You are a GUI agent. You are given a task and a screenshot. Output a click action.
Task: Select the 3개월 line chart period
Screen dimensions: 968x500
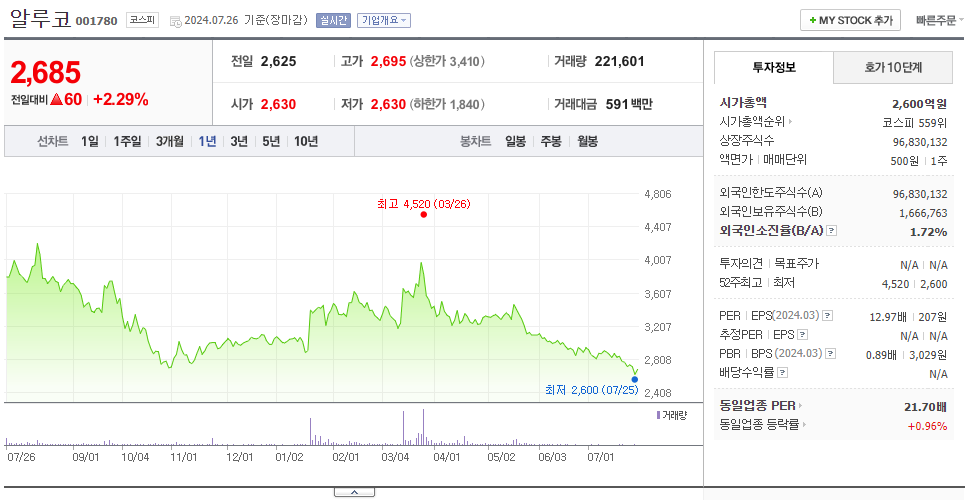170,141
